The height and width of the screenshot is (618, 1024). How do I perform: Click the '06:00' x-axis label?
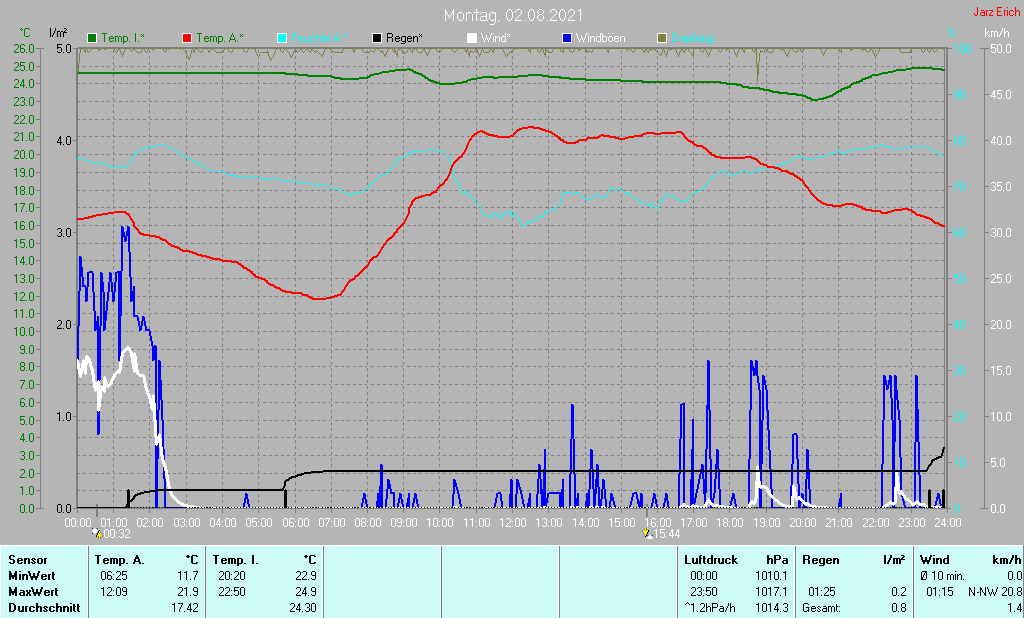point(295,523)
